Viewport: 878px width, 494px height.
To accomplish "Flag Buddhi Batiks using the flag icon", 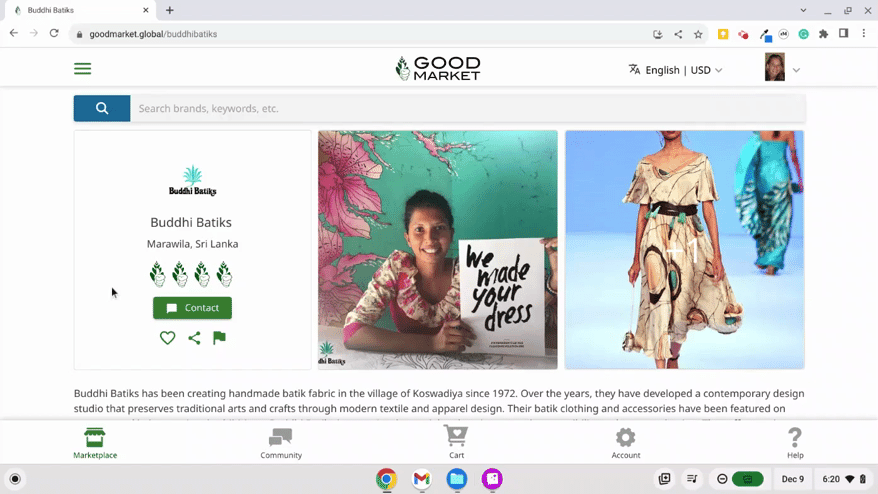I will tap(219, 338).
